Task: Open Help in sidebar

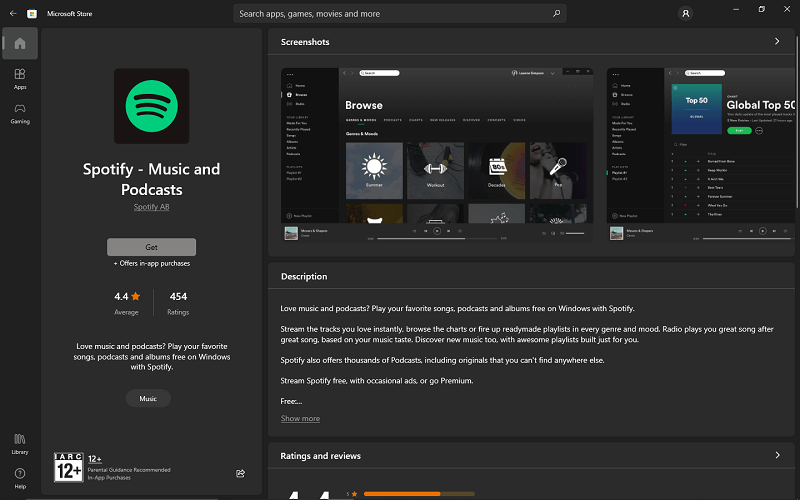Action: pyautogui.click(x=20, y=479)
